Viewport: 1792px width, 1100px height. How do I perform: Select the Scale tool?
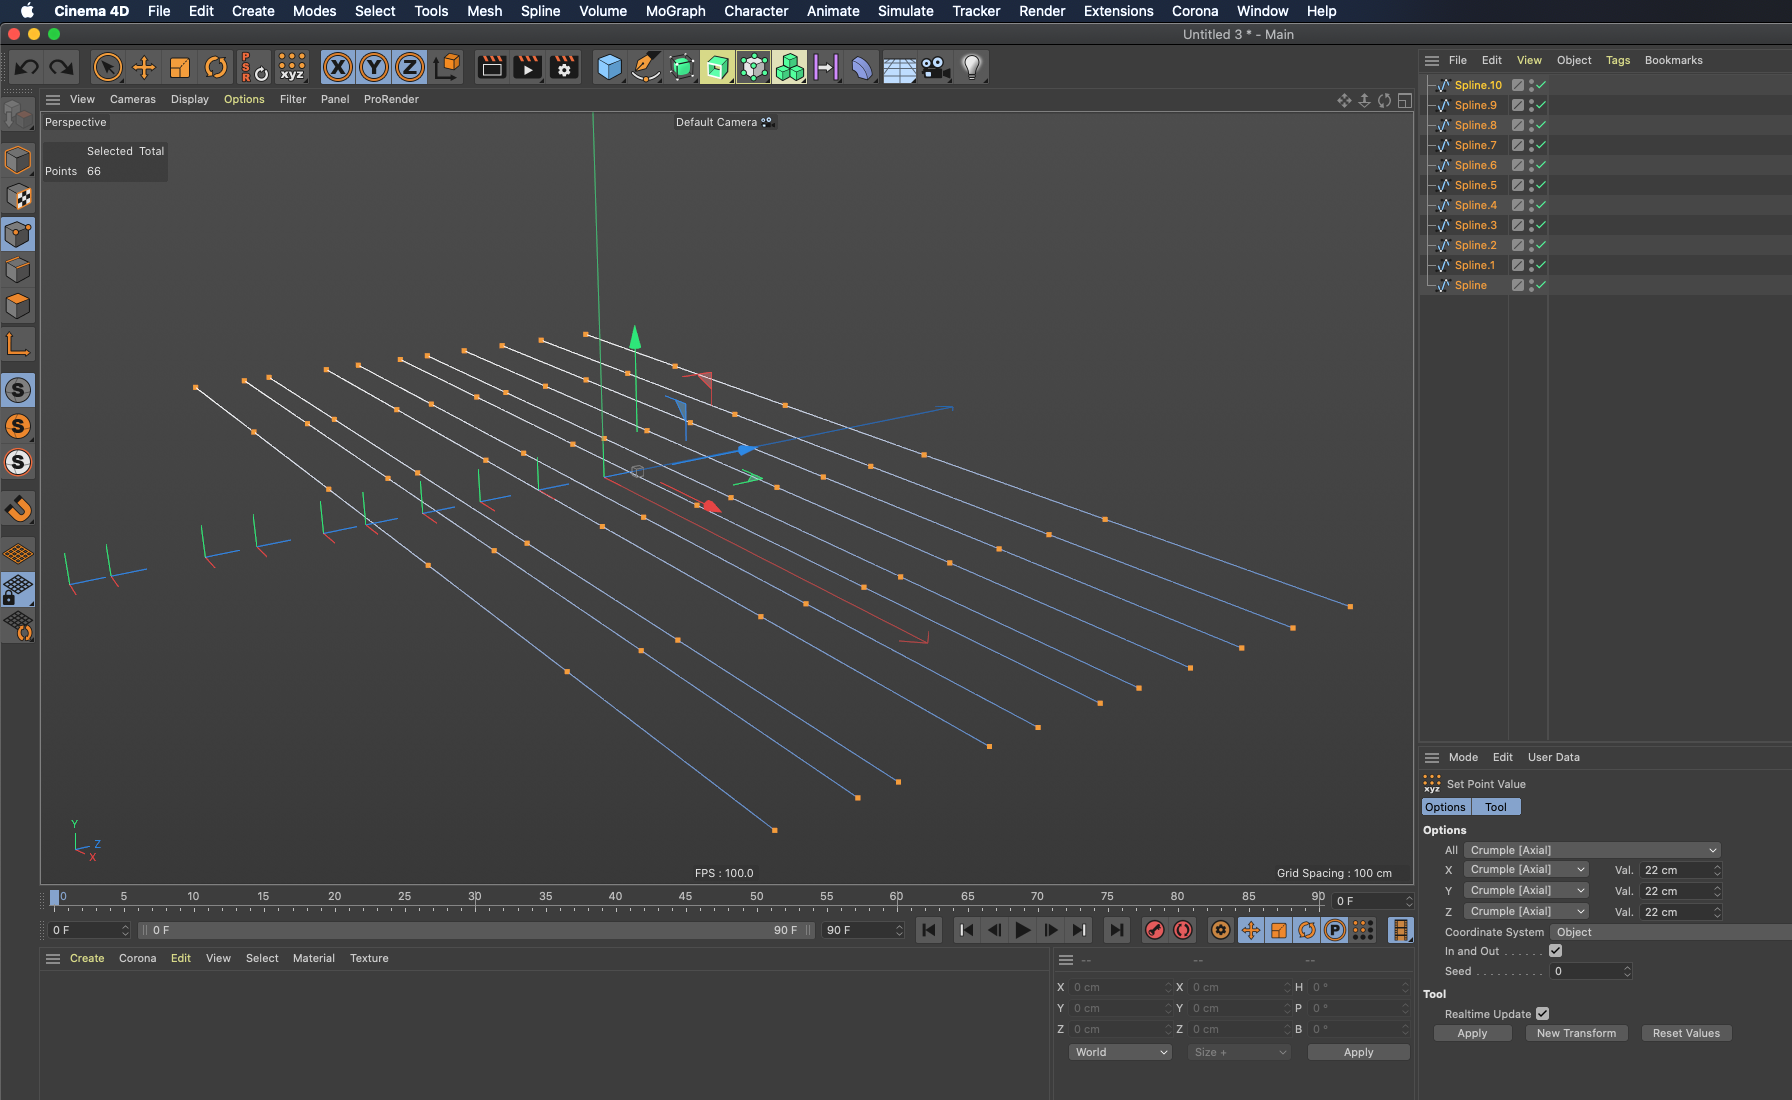(180, 67)
